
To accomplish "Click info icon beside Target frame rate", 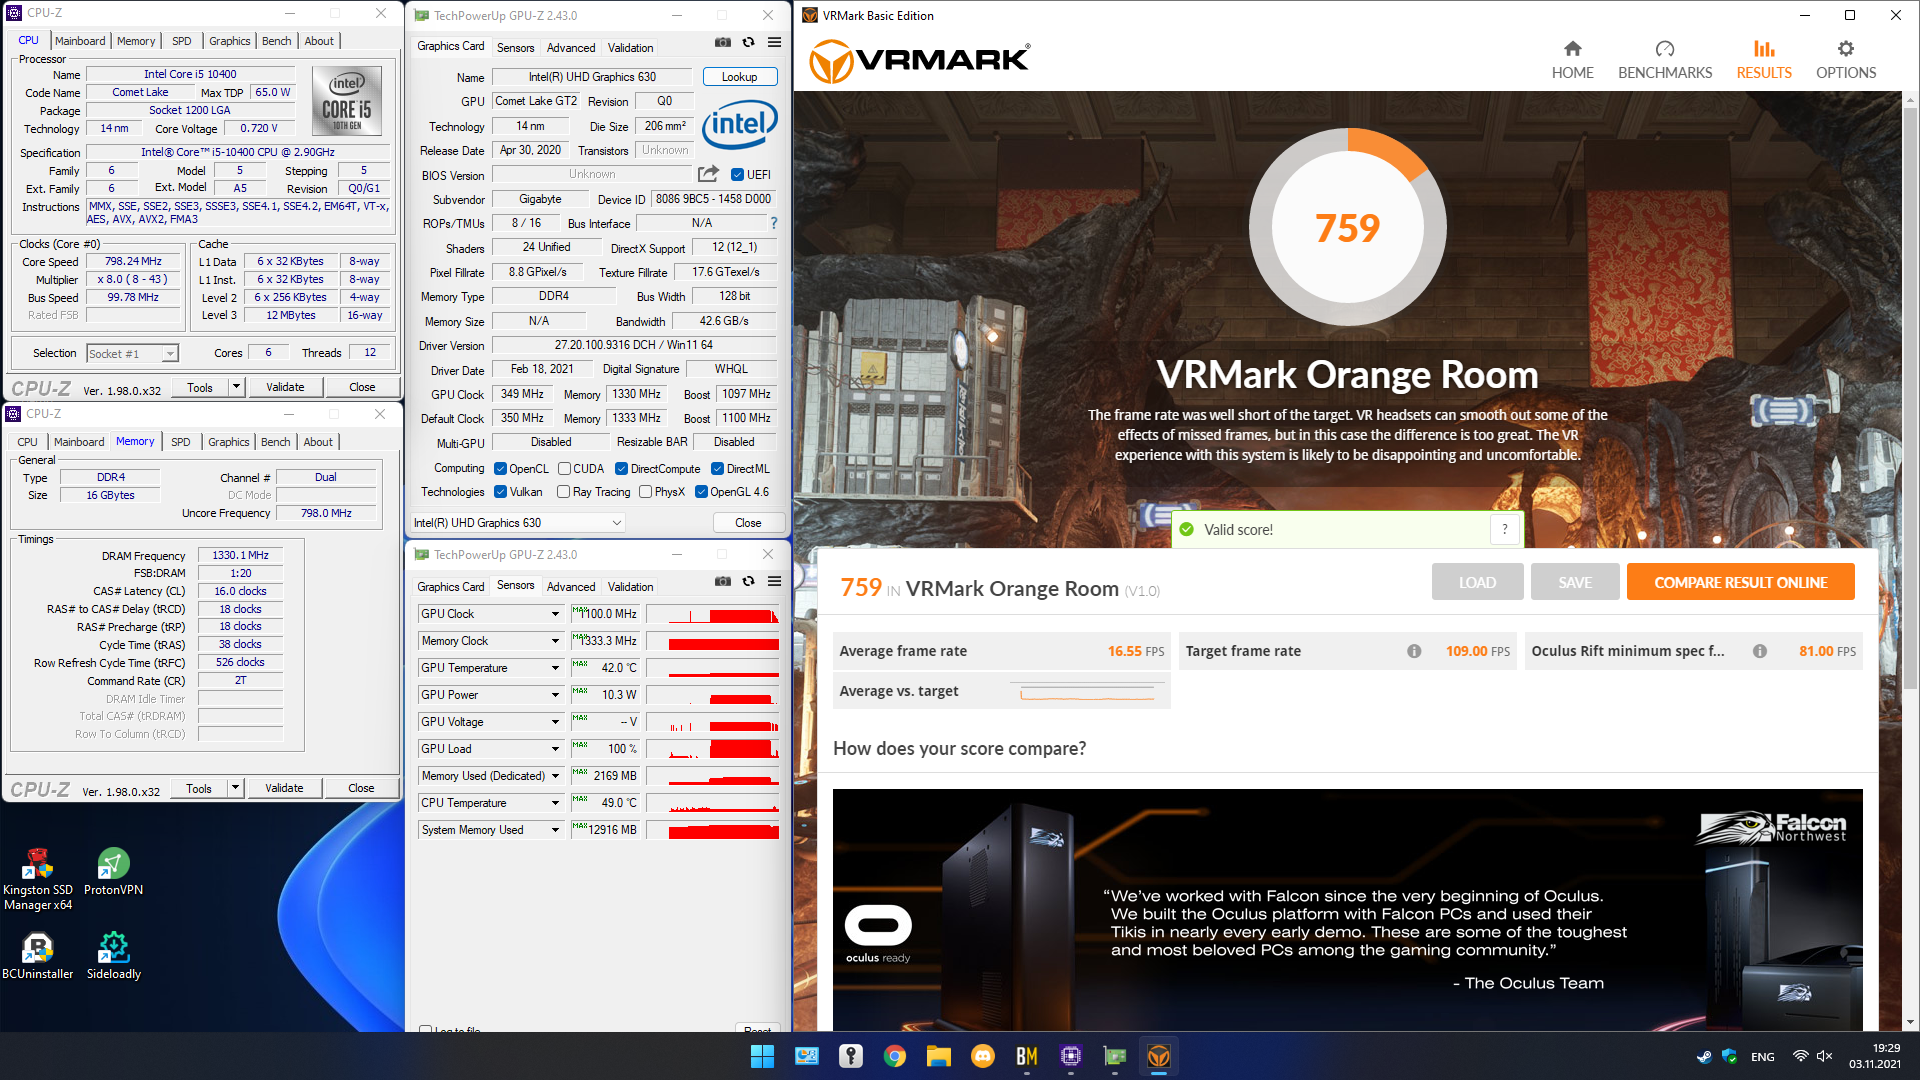I will pos(1414,651).
